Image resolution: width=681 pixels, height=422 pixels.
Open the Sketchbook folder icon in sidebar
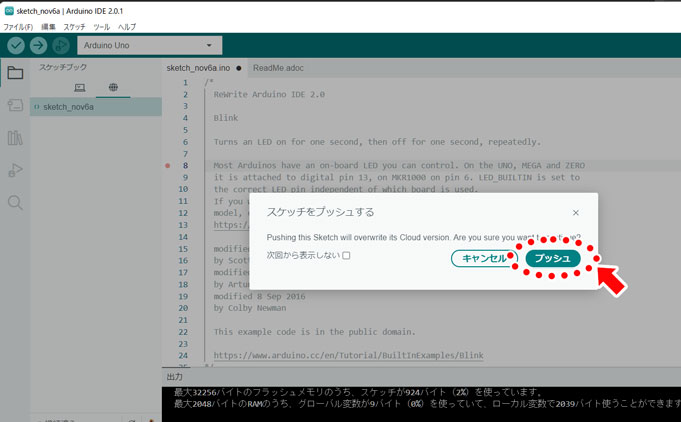[15, 73]
